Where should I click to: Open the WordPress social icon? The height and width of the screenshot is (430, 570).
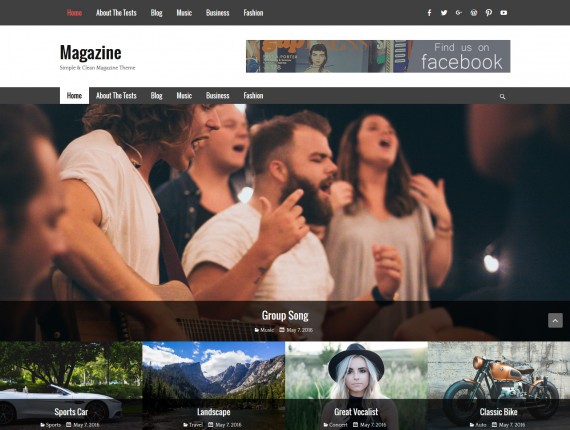pyautogui.click(x=474, y=13)
